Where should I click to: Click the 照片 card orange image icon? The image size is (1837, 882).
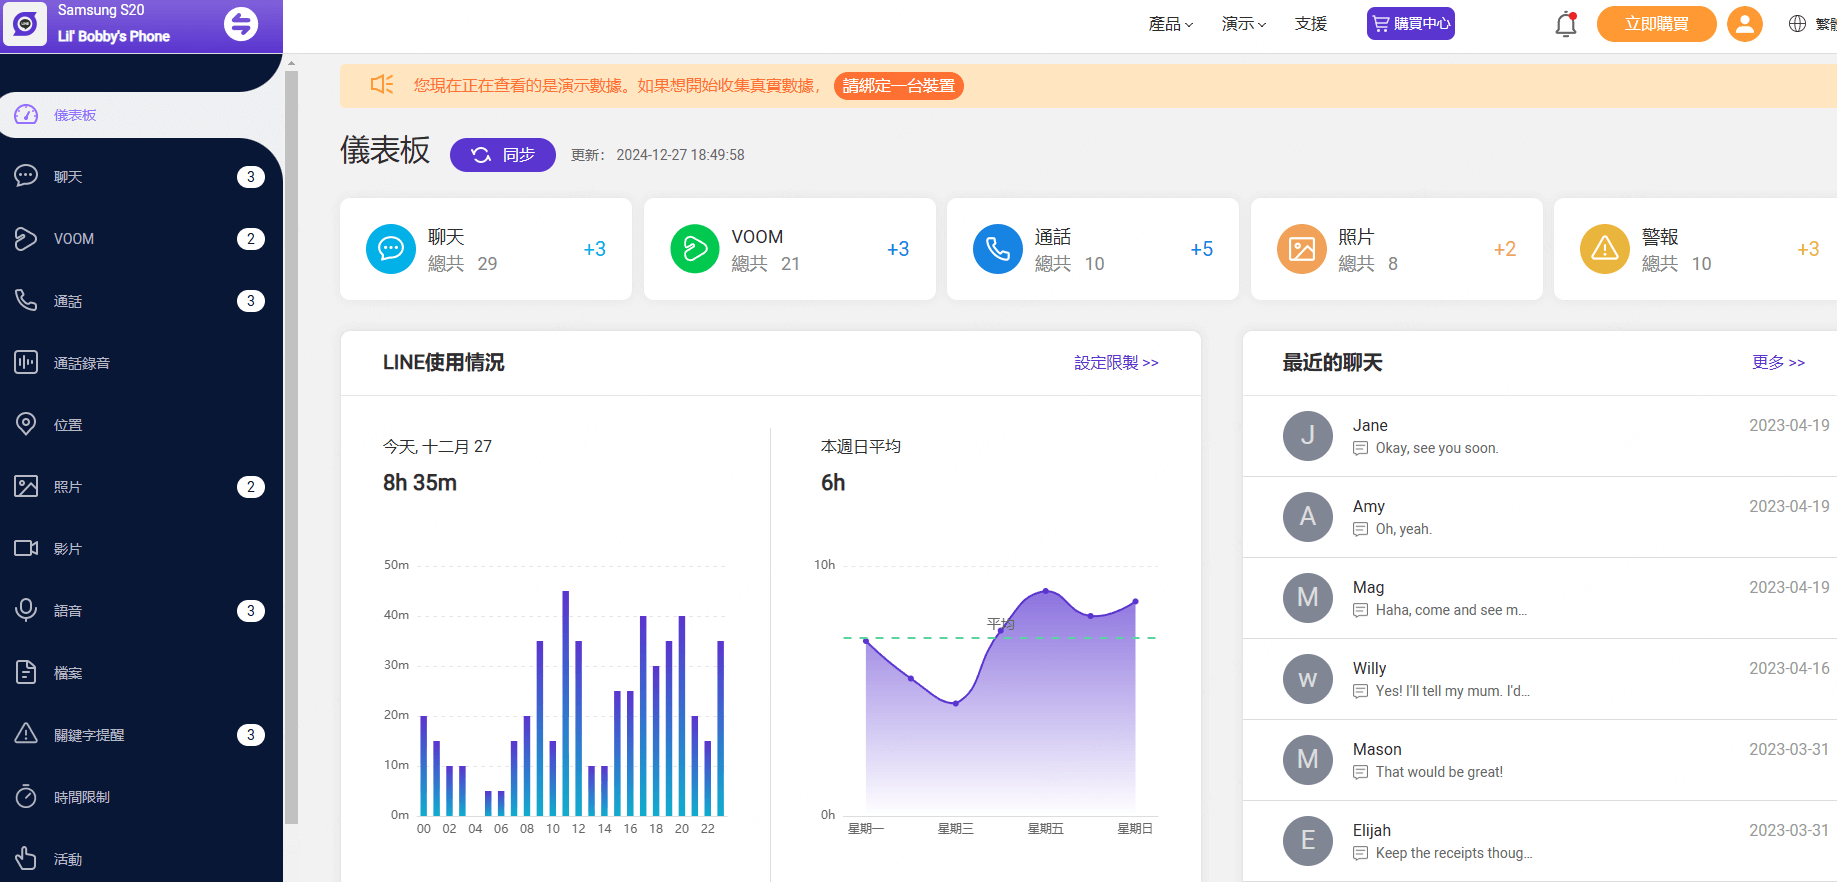click(1302, 249)
